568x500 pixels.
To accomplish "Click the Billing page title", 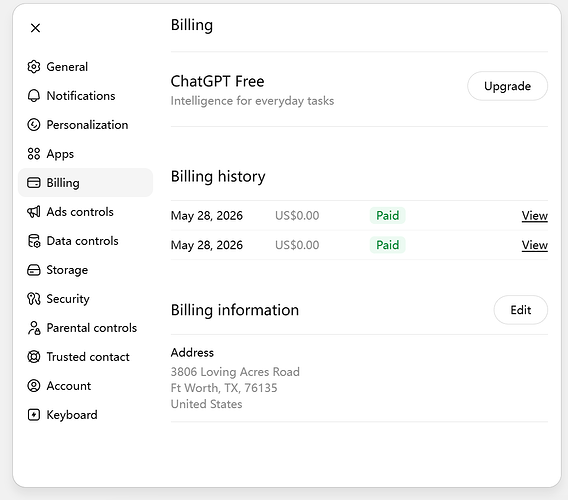I will pyautogui.click(x=192, y=25).
